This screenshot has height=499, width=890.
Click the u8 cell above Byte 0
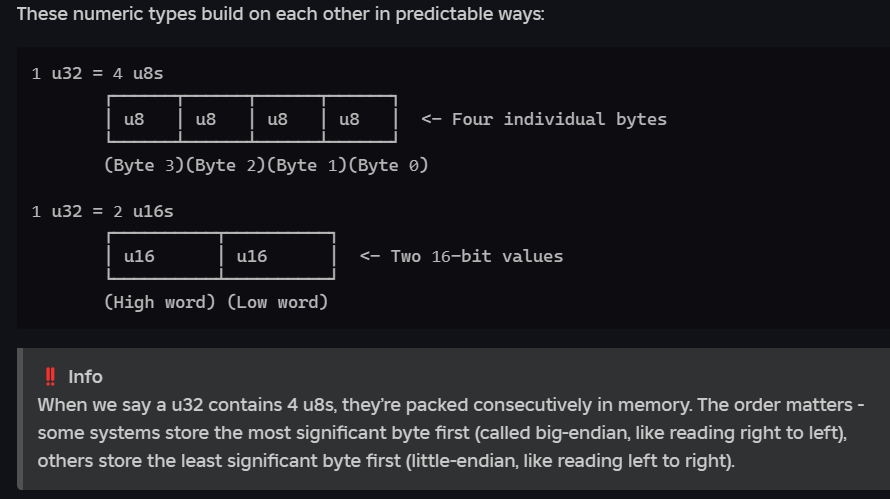coord(350,119)
